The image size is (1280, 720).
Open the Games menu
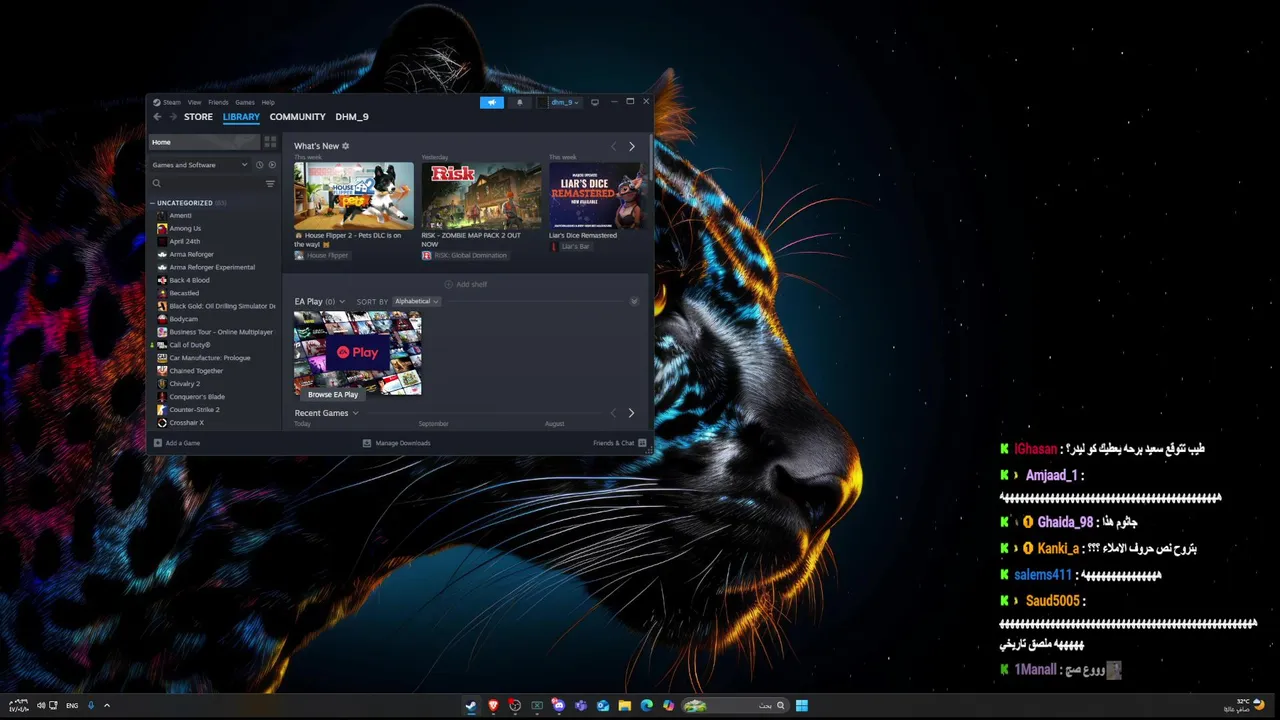(244, 102)
